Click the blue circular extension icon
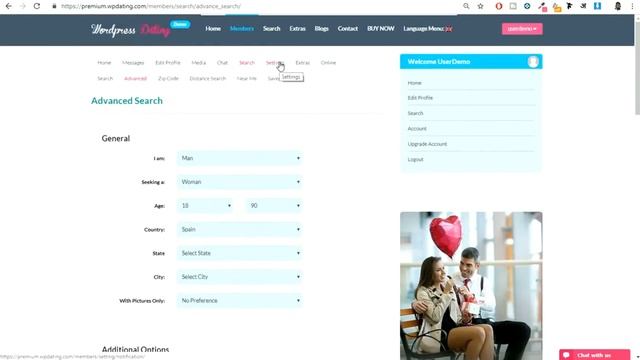640x360 pixels. pyautogui.click(x=527, y=6)
